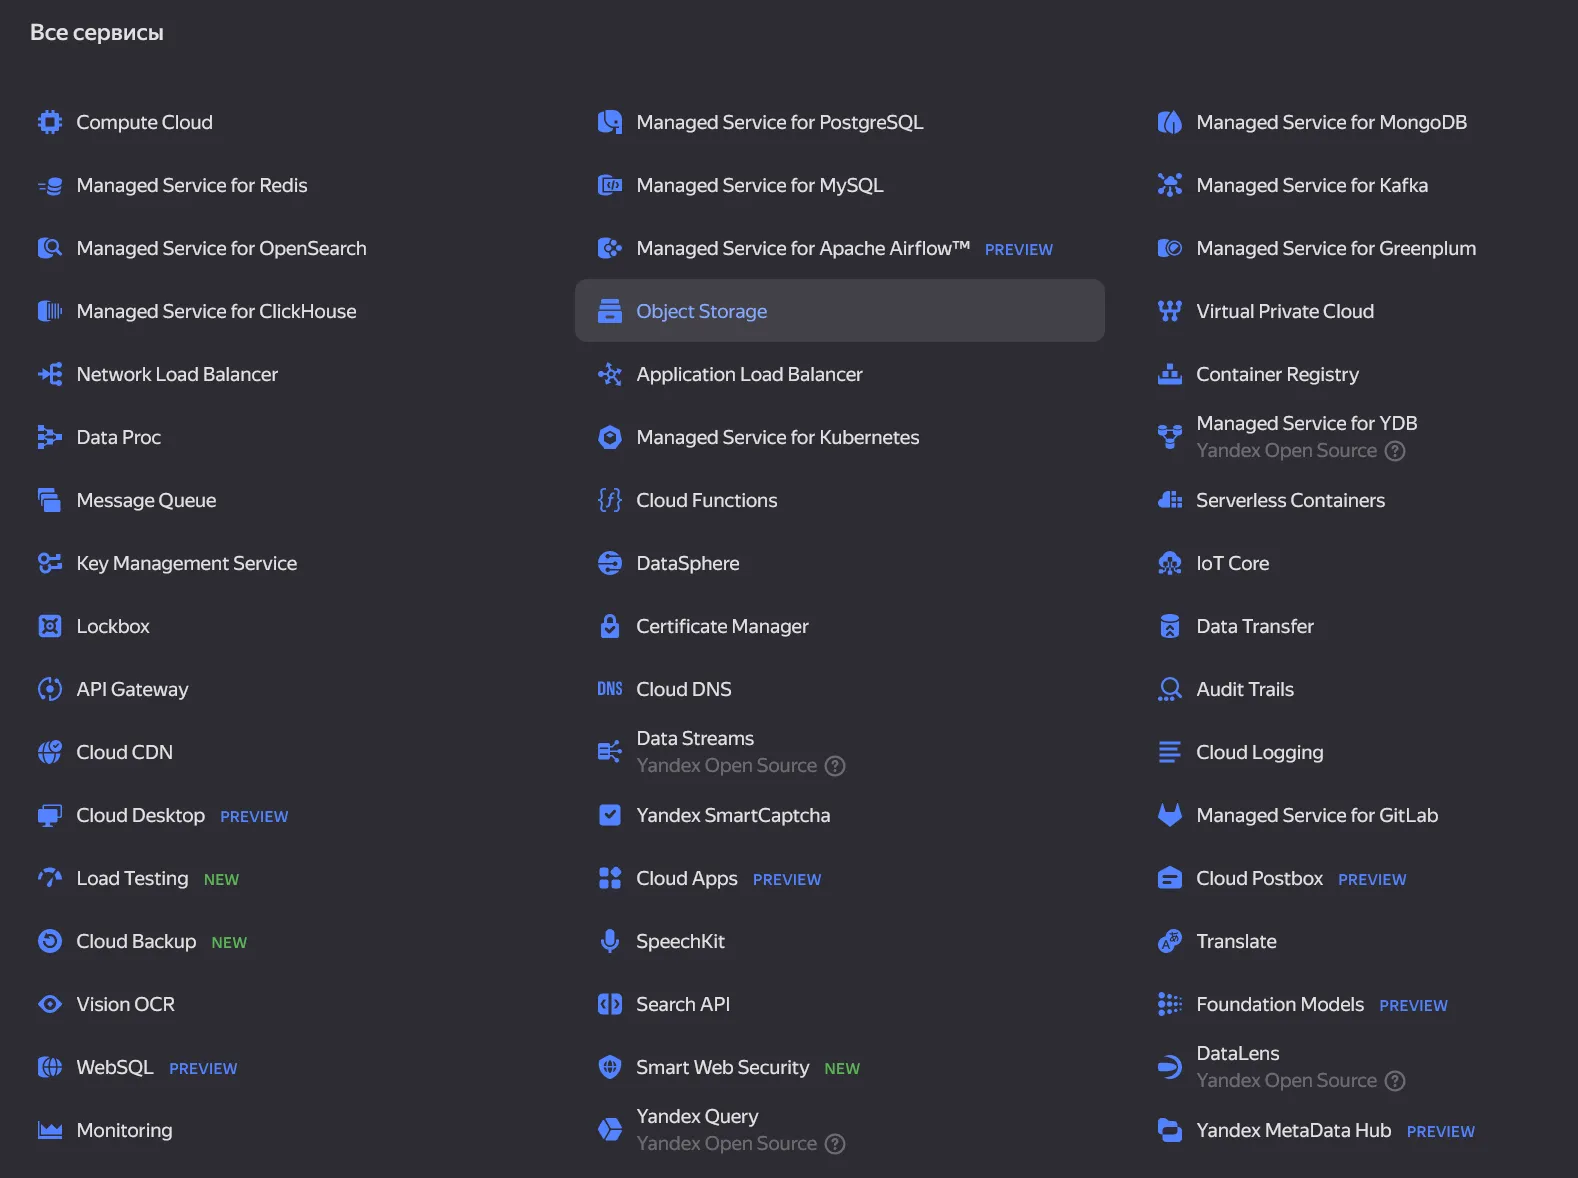Open Managed Service for PostgreSQL
This screenshot has width=1578, height=1178.
[779, 122]
